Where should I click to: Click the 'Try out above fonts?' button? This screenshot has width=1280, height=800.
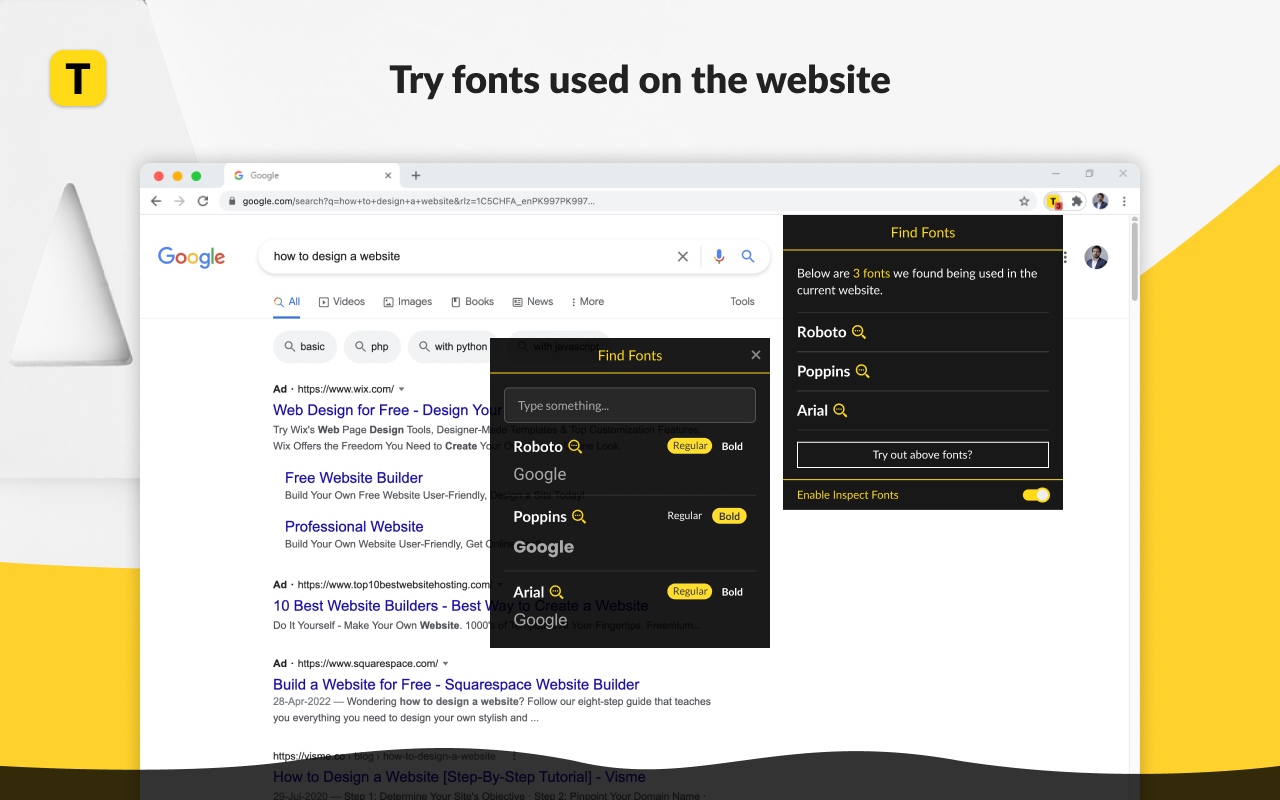coord(923,455)
